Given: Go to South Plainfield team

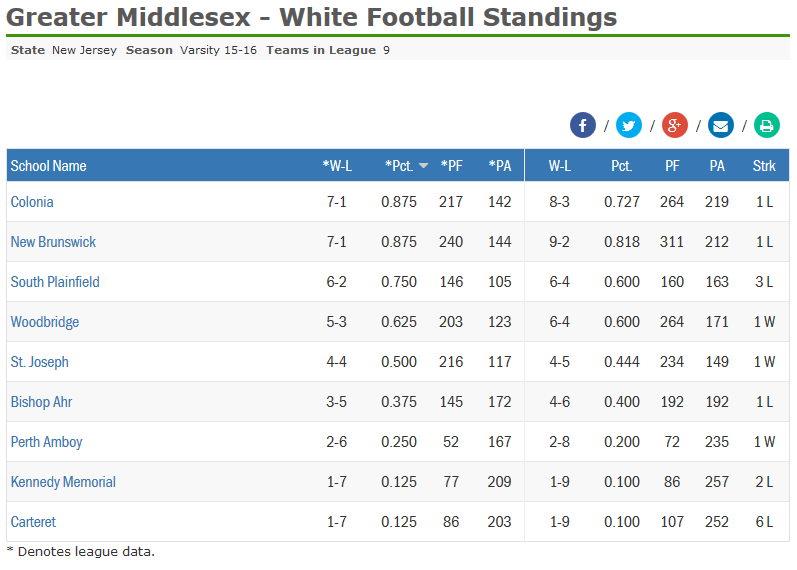Looking at the screenshot, I should 55,282.
